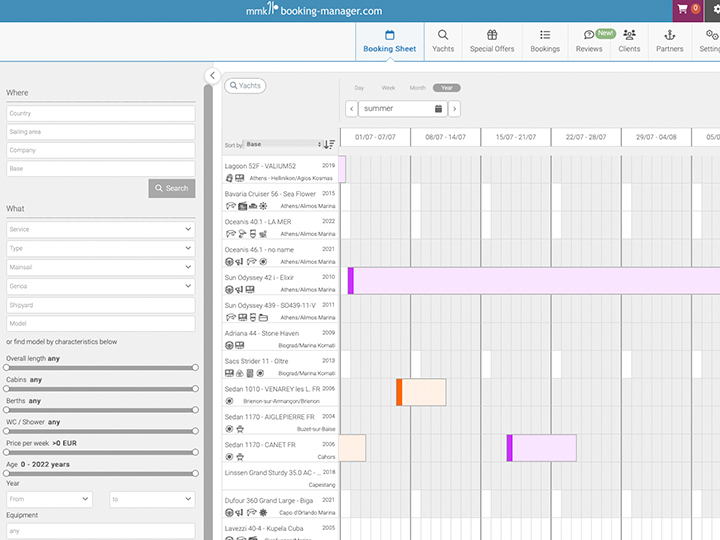Toggle the sort order icon
720x540 pixels.
coord(329,145)
